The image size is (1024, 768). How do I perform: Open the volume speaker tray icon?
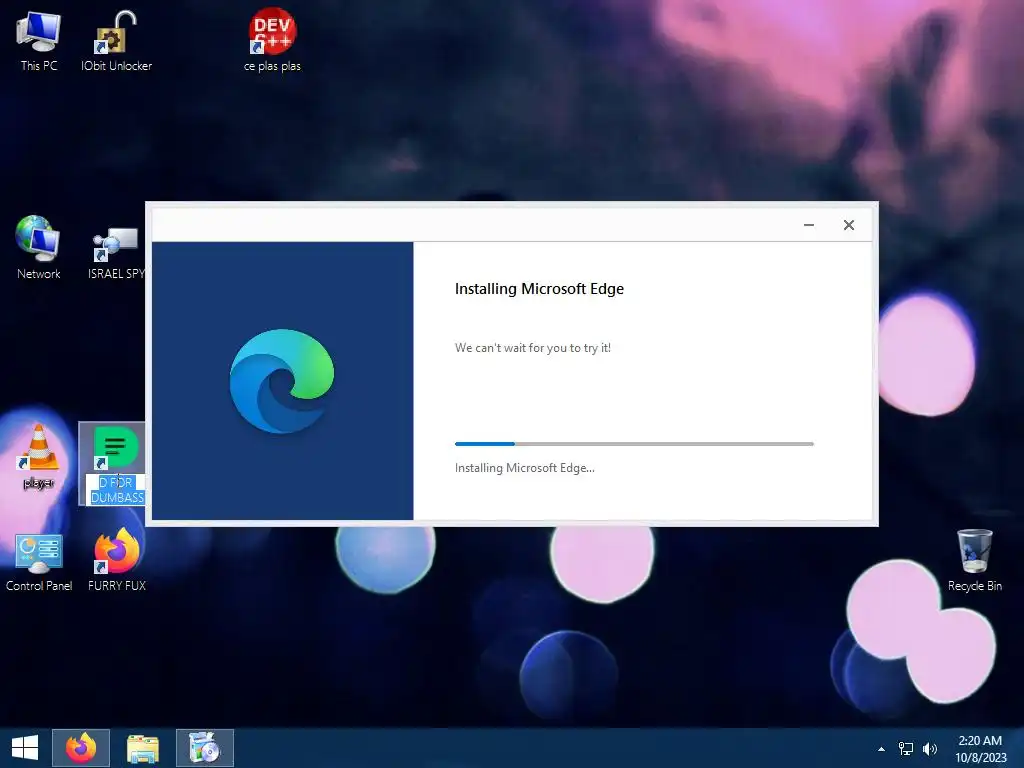[x=930, y=749]
